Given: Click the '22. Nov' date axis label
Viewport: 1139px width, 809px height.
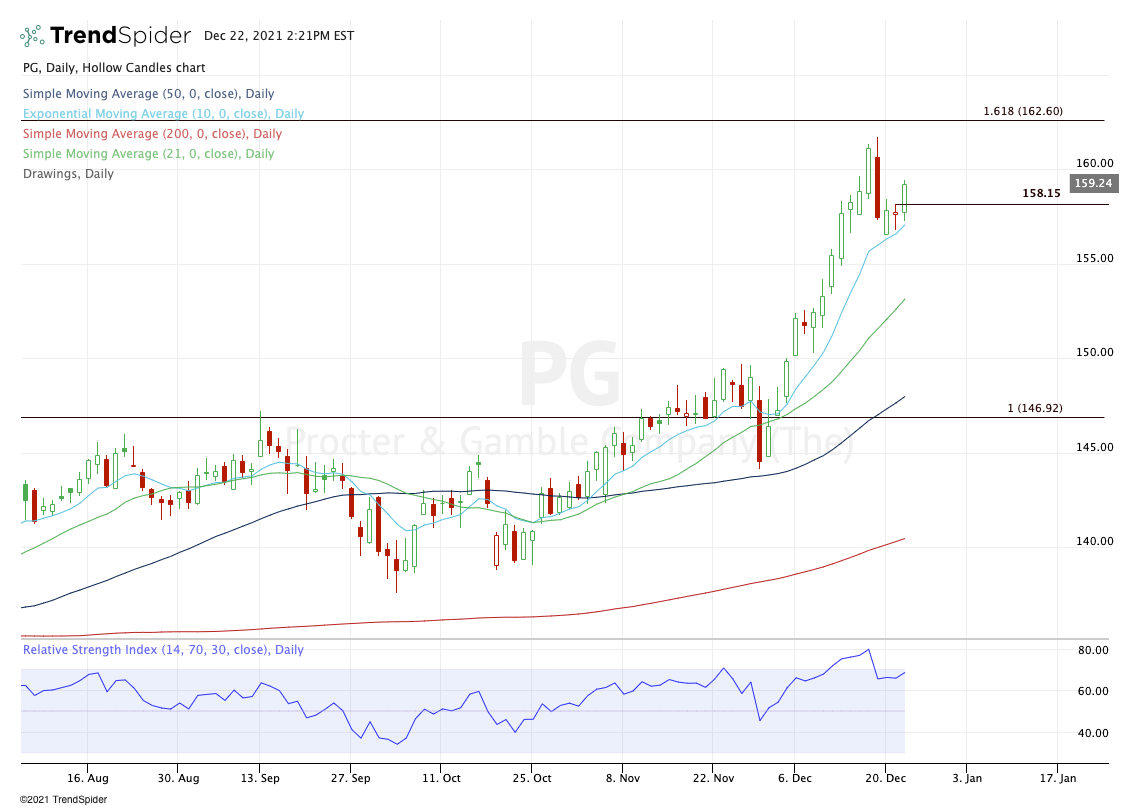Looking at the screenshot, I should tap(713, 778).
